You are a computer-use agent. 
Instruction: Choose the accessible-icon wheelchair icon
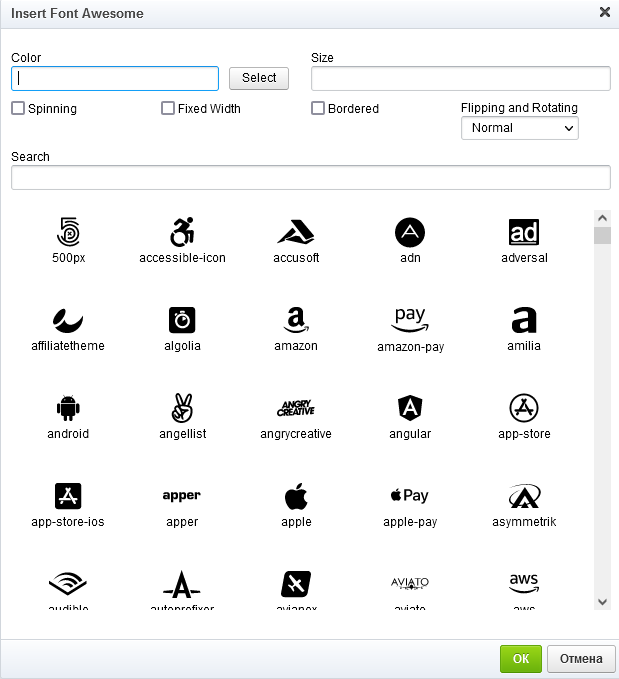point(182,233)
